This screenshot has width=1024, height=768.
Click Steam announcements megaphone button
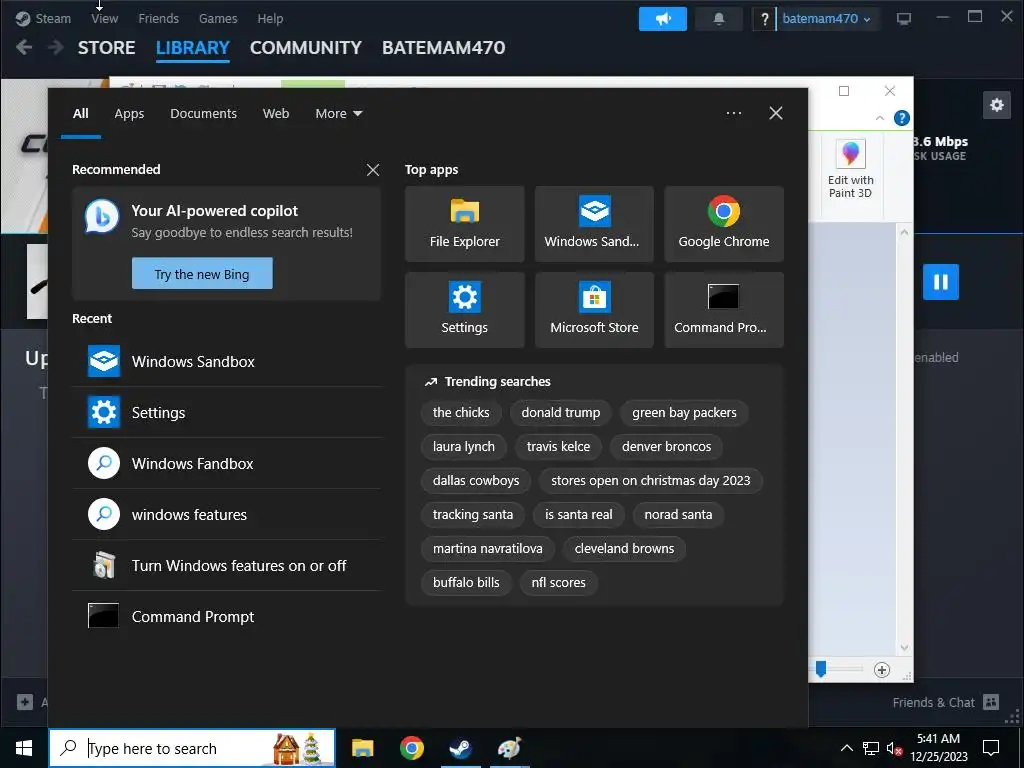point(663,19)
